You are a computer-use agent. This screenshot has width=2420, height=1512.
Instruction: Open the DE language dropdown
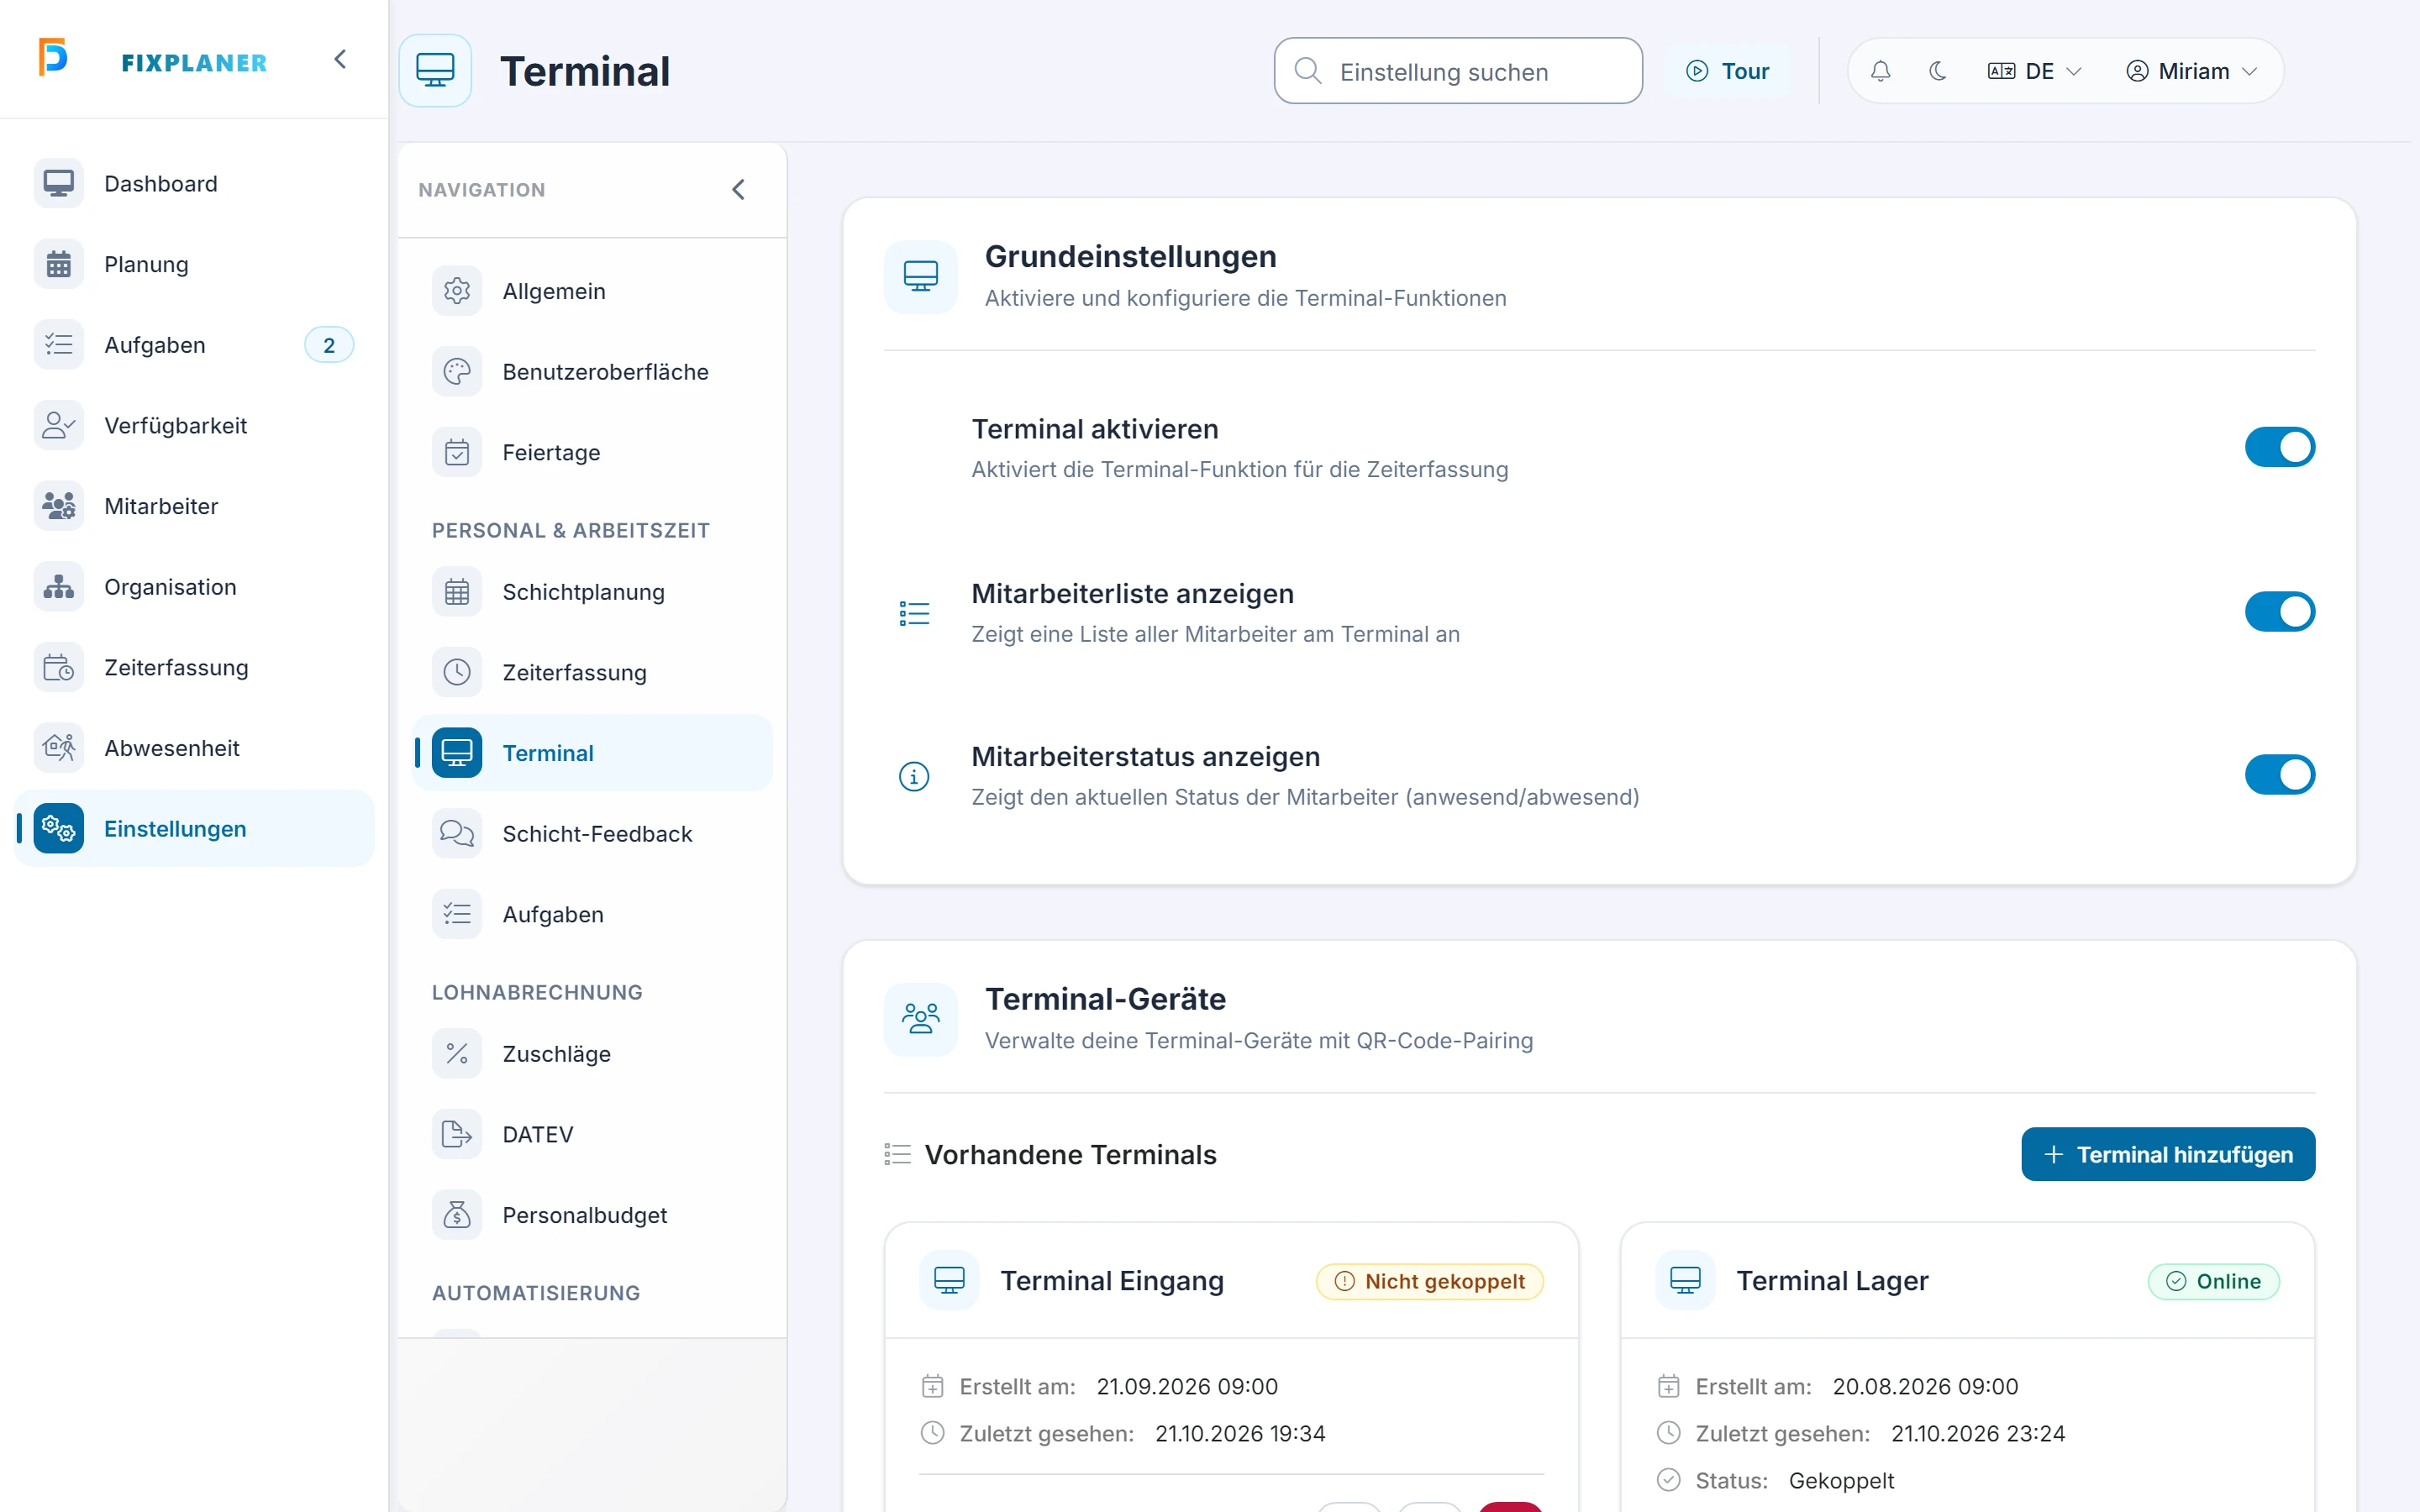[2035, 71]
